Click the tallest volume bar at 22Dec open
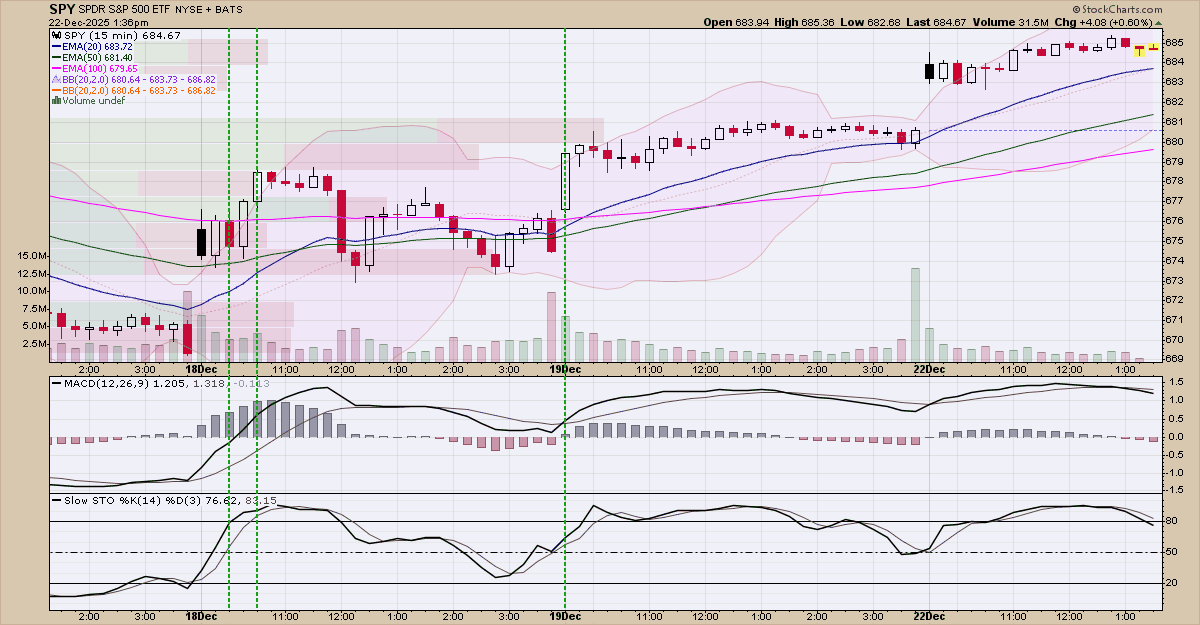Image resolution: width=1200 pixels, height=625 pixels. 914,315
